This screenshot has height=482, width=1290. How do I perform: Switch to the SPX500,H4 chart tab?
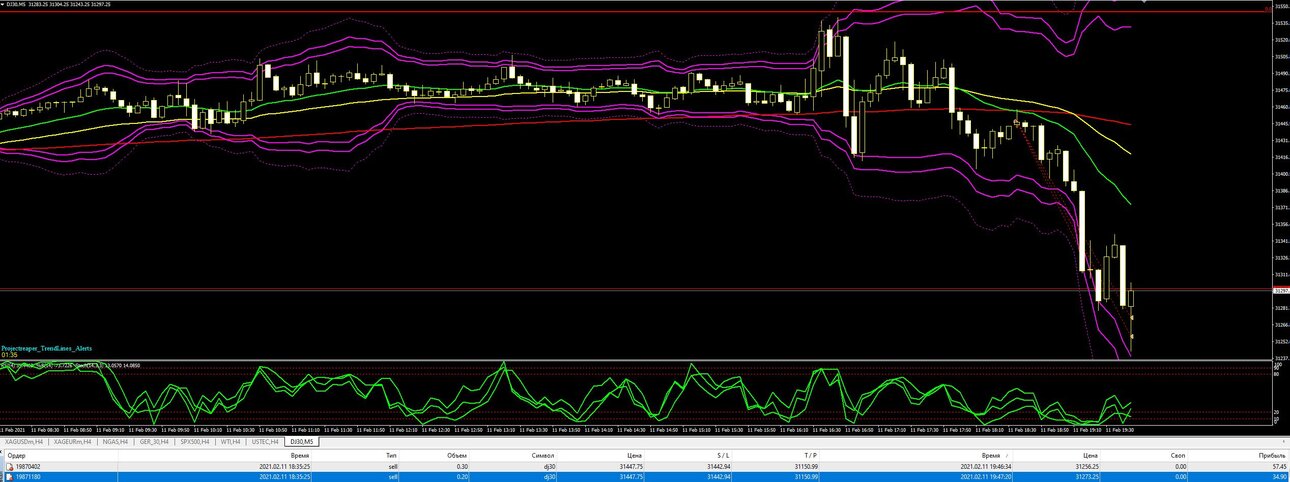coord(194,440)
